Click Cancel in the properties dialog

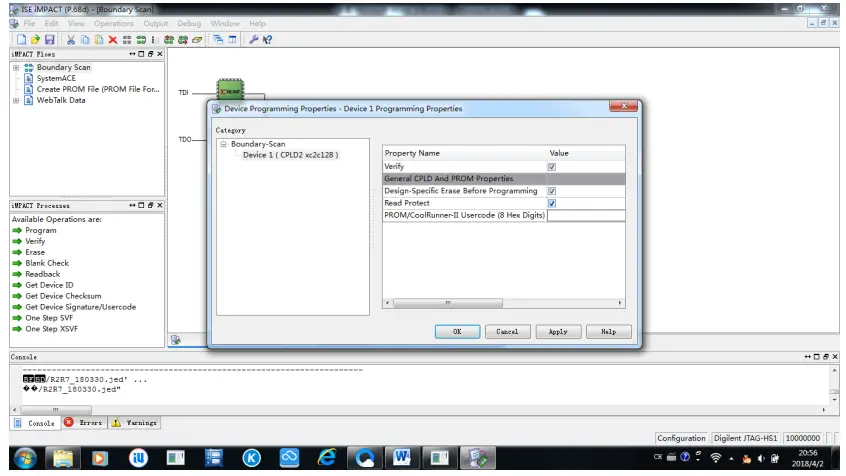click(507, 331)
